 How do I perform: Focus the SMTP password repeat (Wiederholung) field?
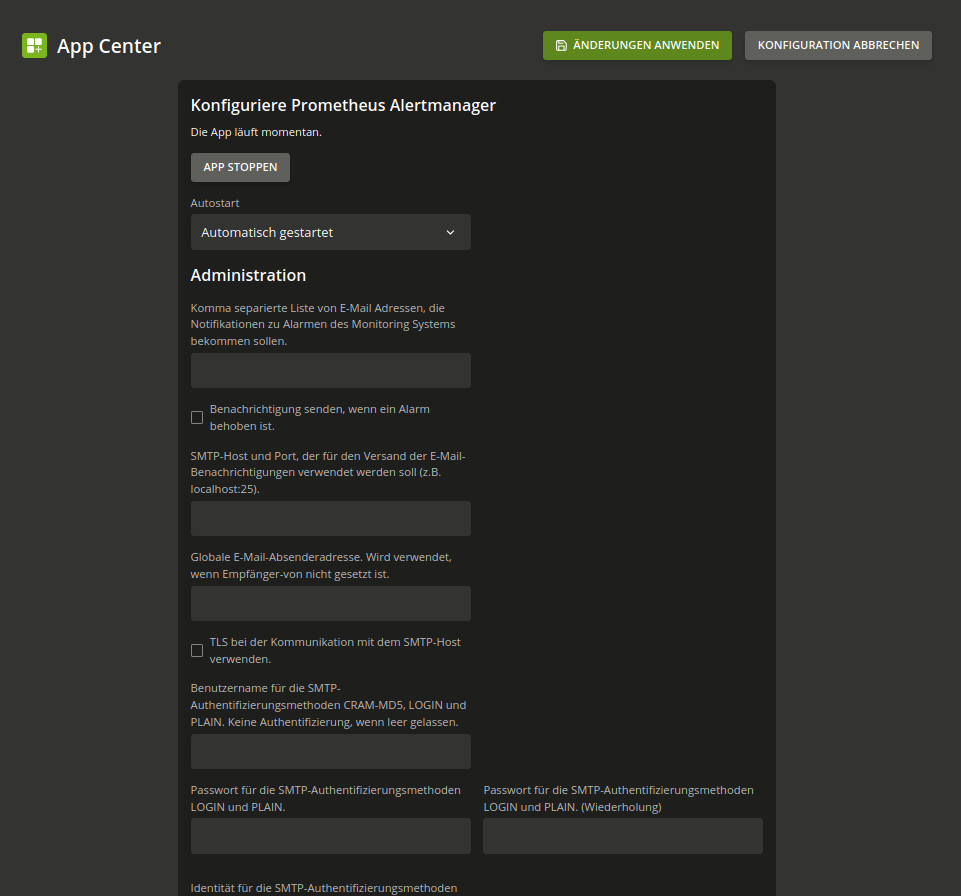click(623, 836)
